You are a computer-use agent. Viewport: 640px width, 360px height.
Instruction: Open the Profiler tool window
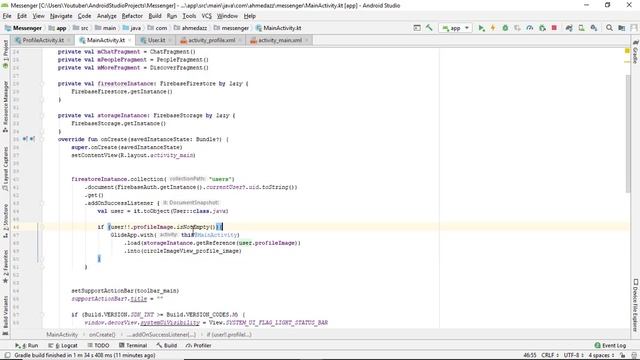click(199, 345)
